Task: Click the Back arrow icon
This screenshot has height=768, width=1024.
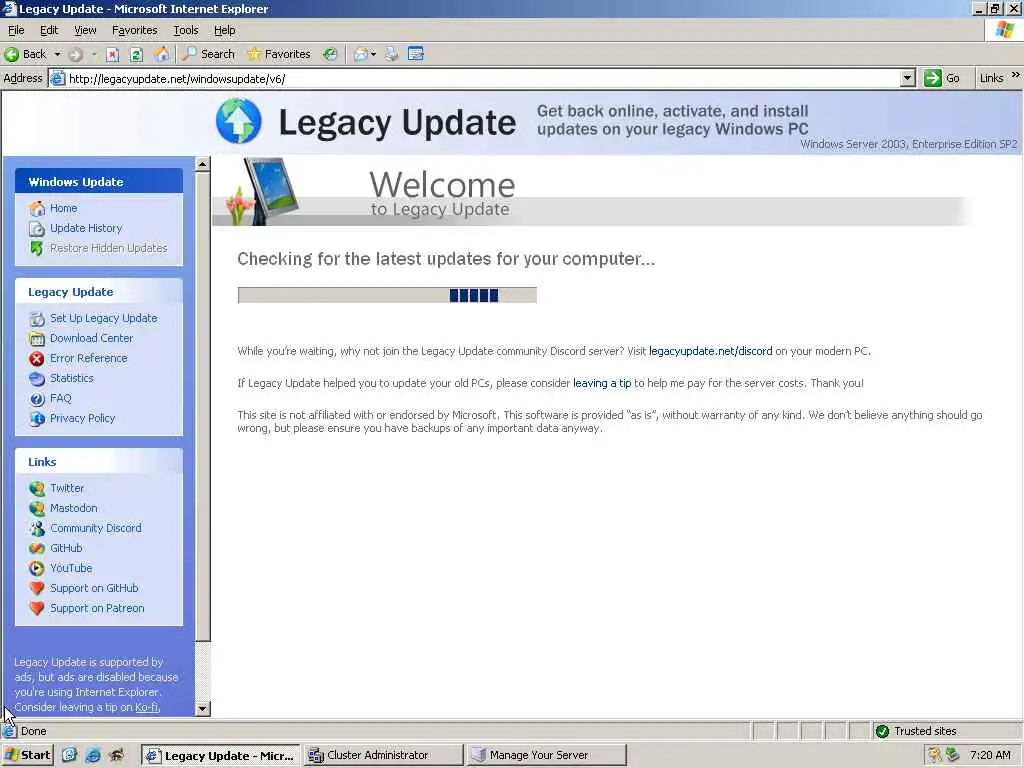Action: [x=12, y=54]
